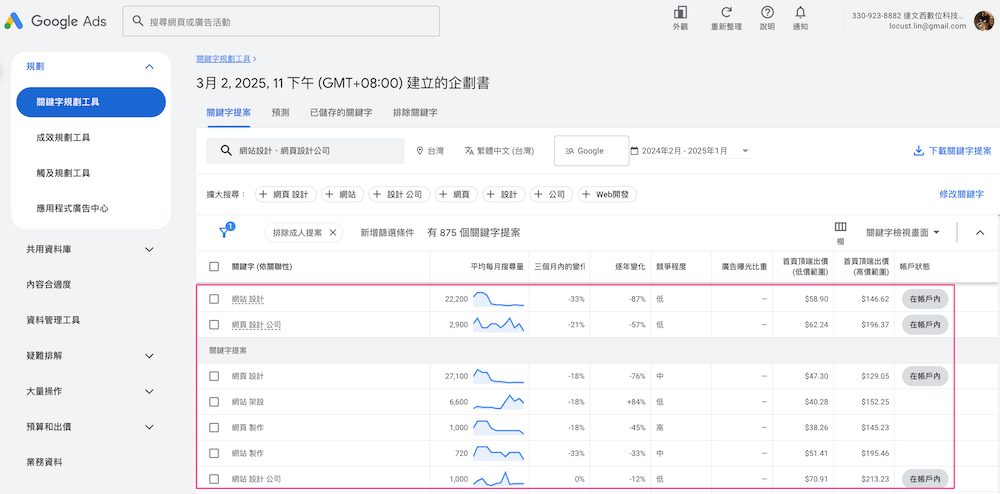This screenshot has width=1000, height=494.
Task: Open the 通知 notifications bell
Action: [x=800, y=18]
